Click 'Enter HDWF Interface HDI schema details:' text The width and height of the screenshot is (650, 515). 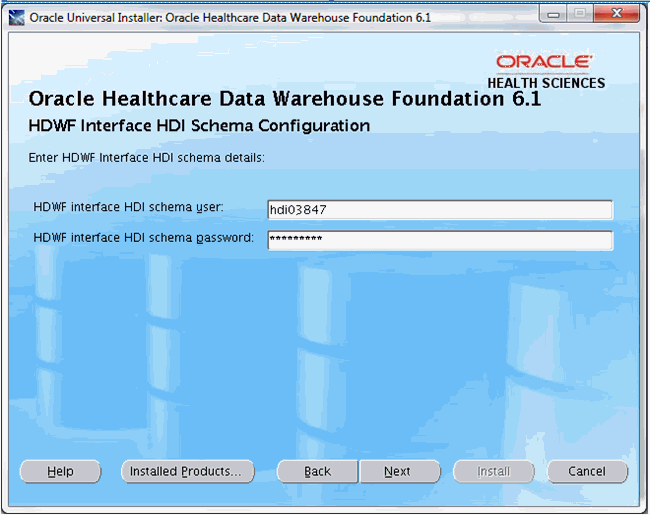(146, 158)
